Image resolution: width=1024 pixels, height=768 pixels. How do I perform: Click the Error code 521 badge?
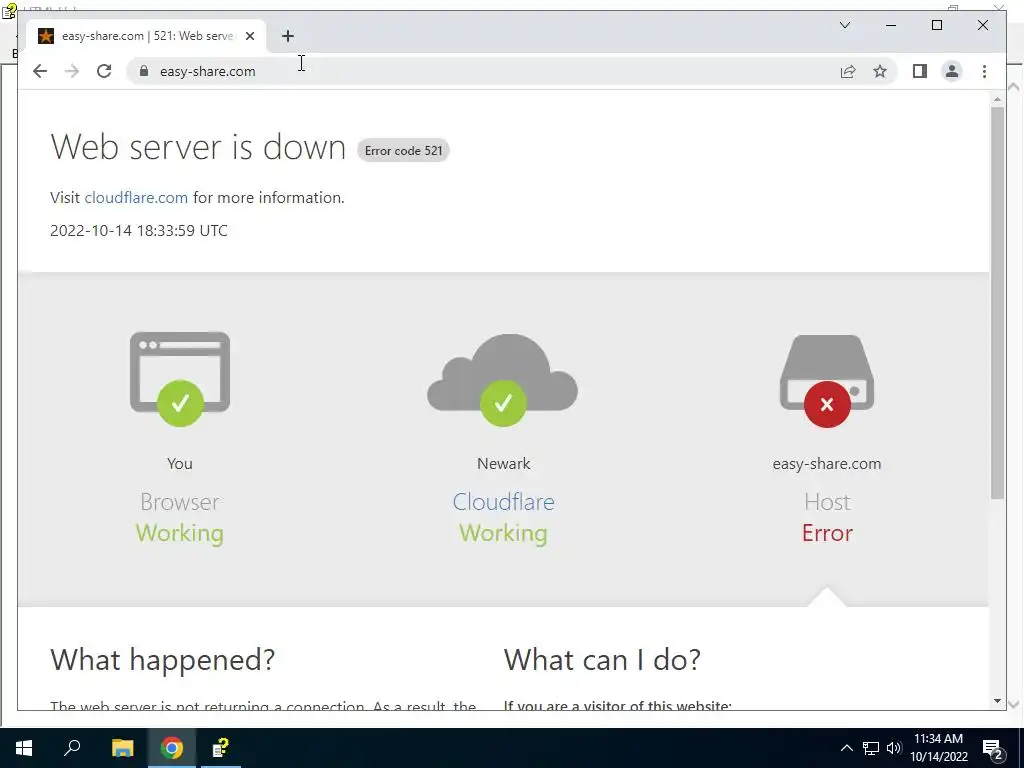(403, 151)
